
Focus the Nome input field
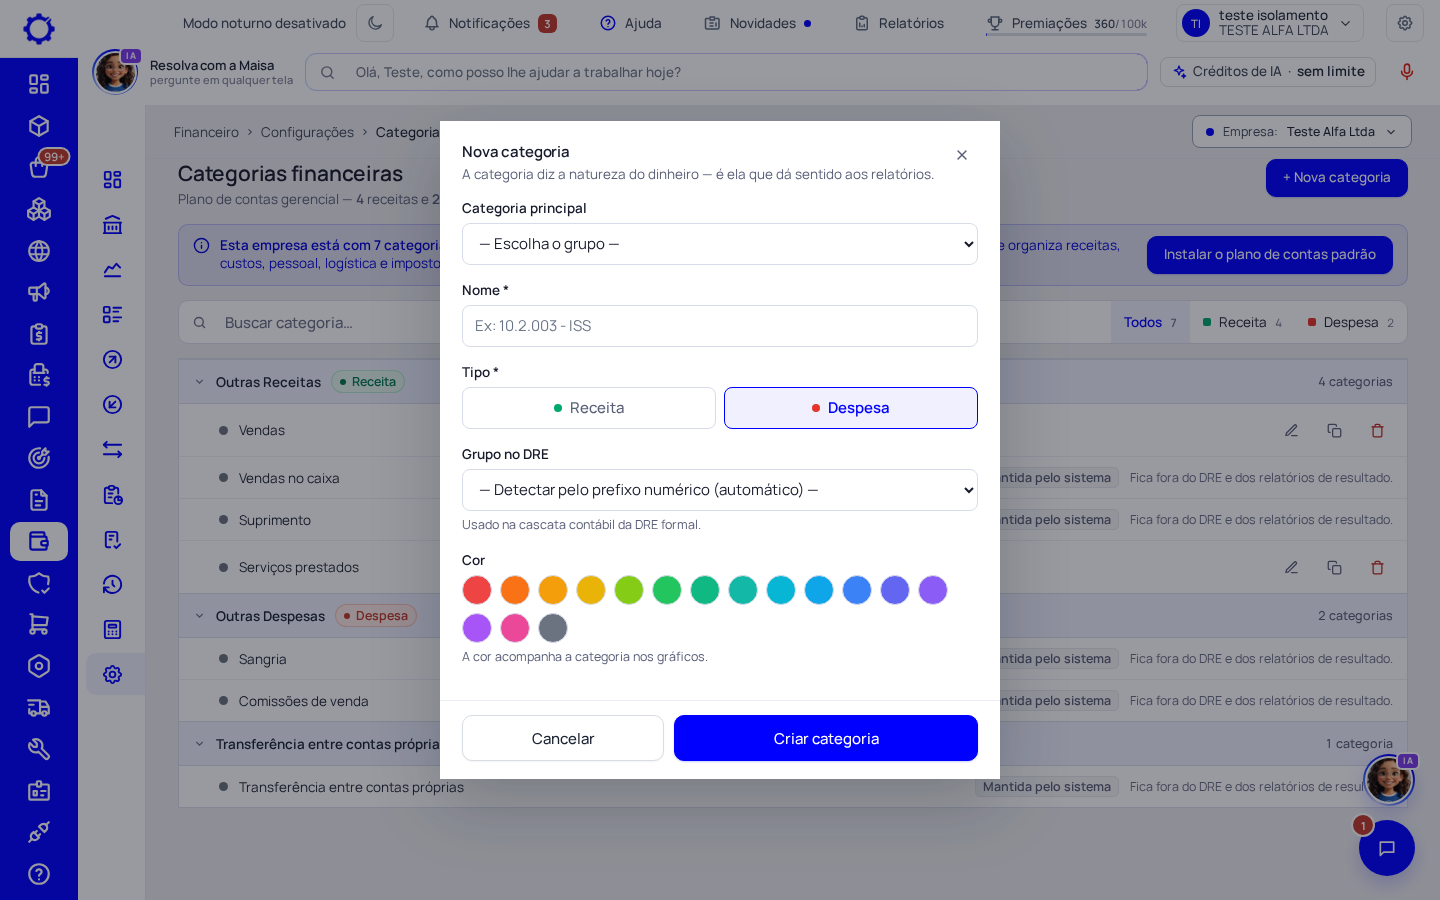tap(720, 326)
